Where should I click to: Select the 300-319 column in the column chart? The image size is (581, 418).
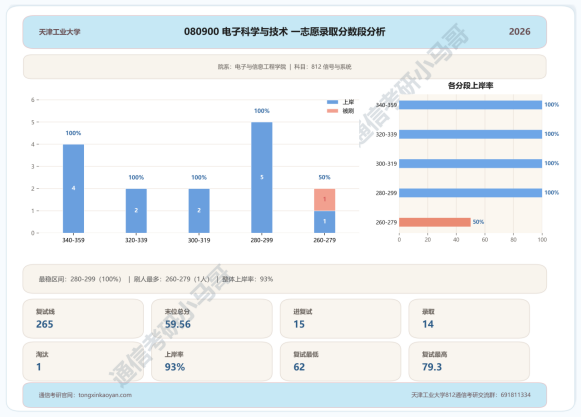point(199,211)
